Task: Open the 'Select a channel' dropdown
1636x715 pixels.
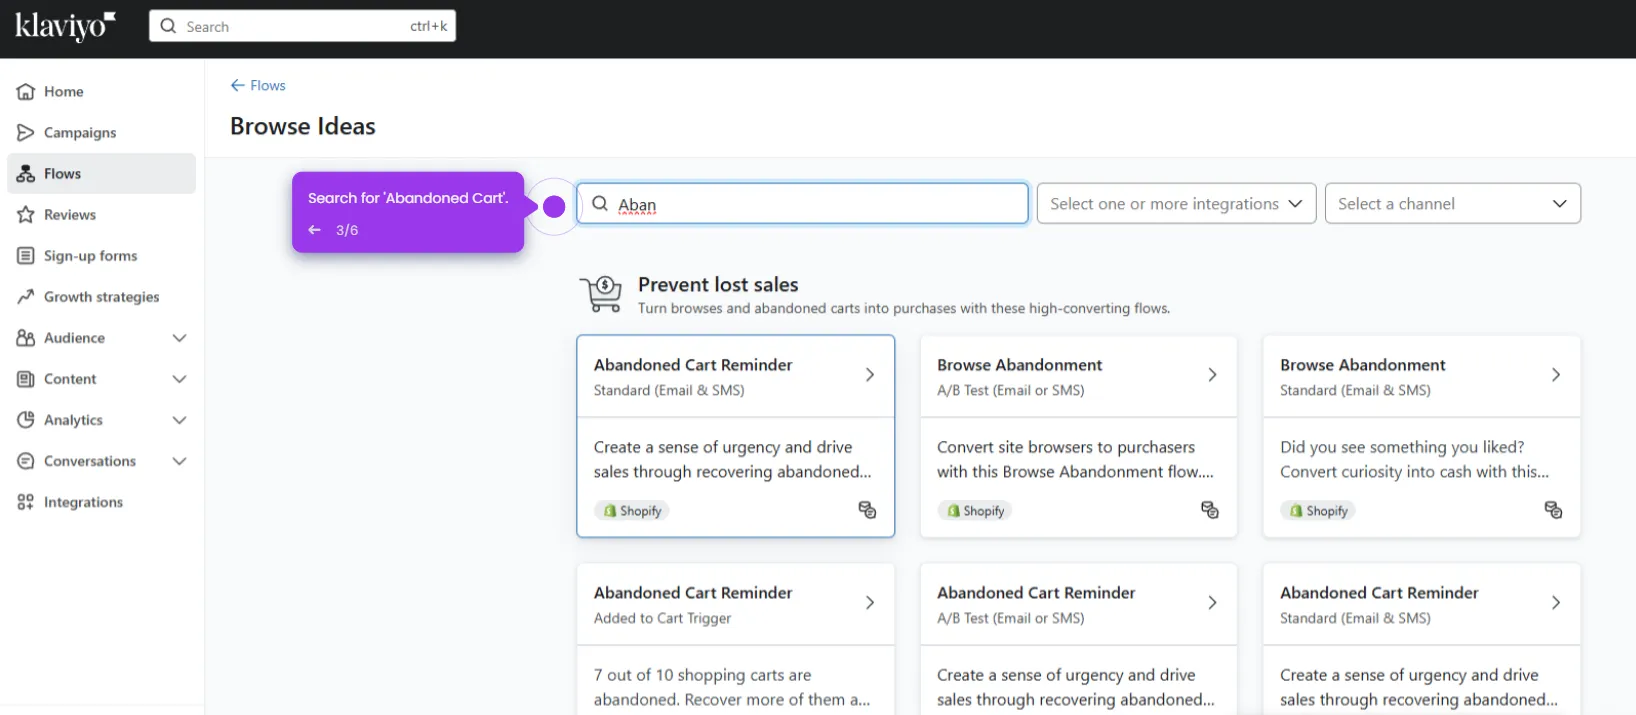Action: tap(1452, 204)
